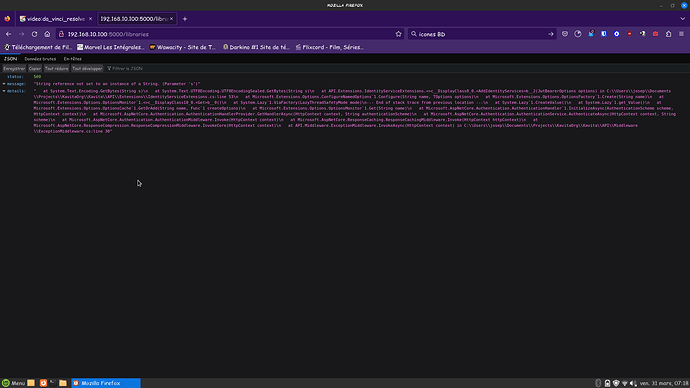This screenshot has height=388, width=690.
Task: Go back to the previous page
Action: tap(8, 34)
